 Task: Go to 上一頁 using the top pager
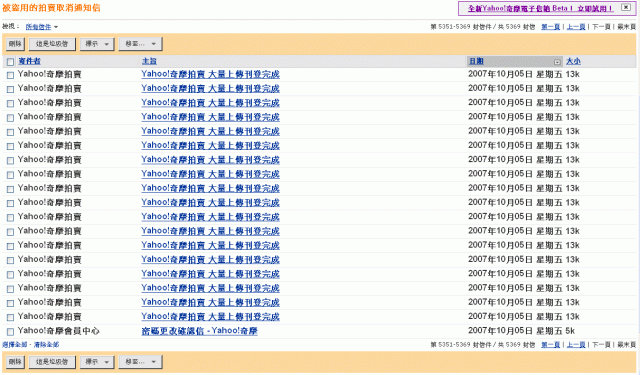click(x=576, y=27)
